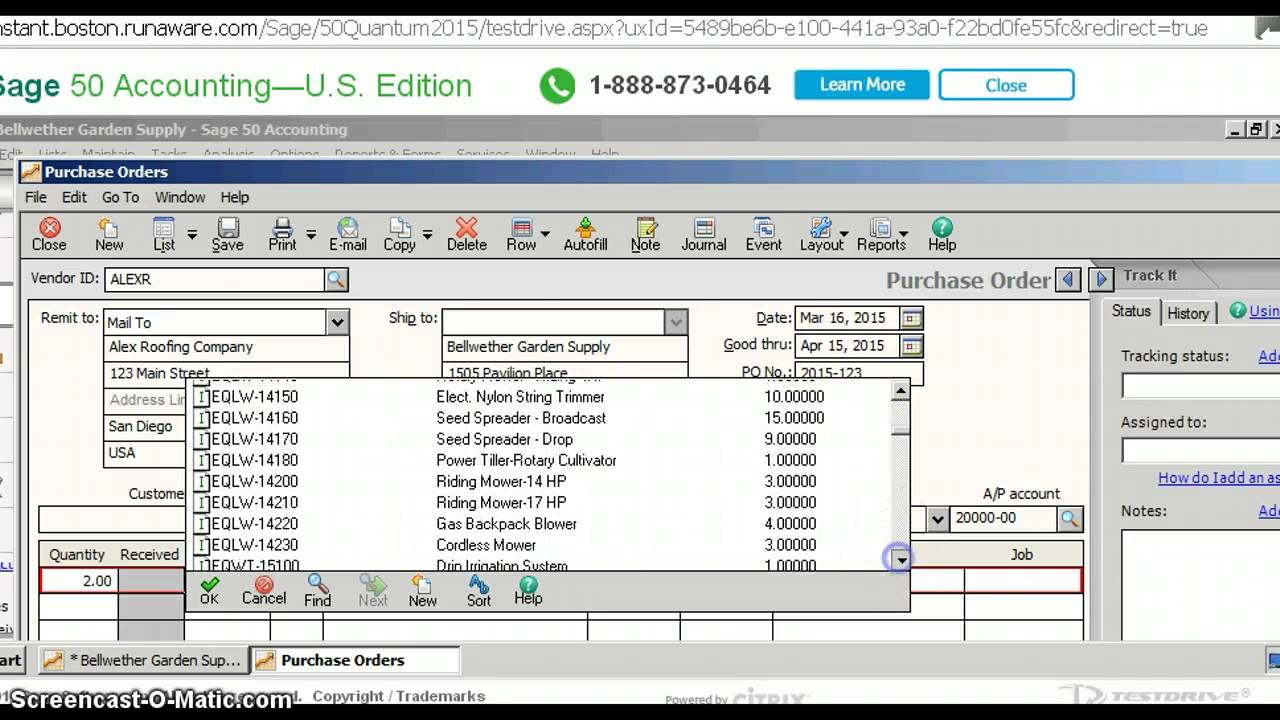Open the Edit menu

coord(74,197)
